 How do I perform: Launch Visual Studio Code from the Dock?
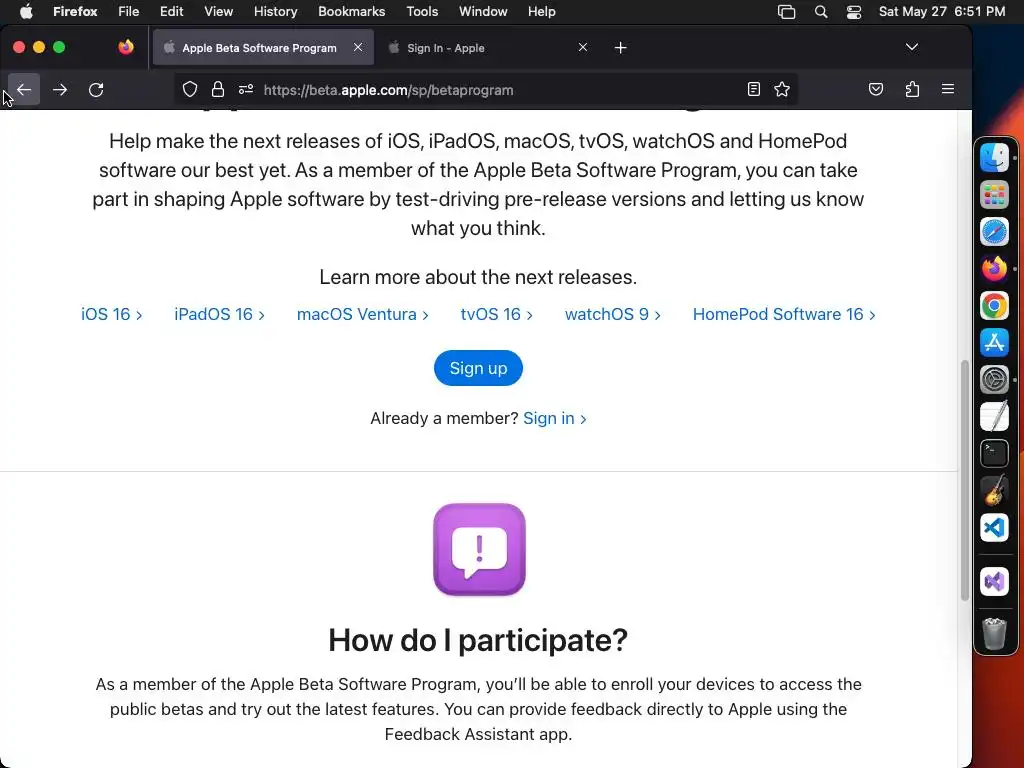click(994, 528)
